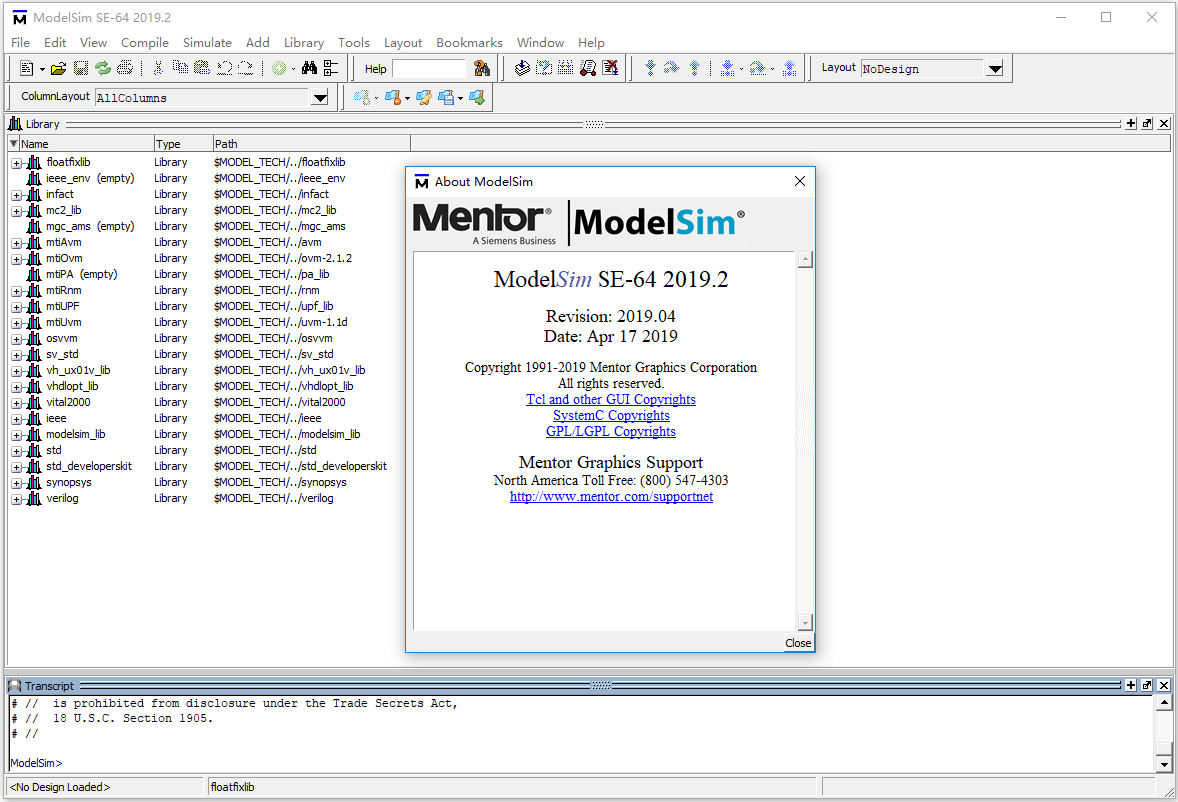Click the Save toolbar icon

(x=80, y=67)
